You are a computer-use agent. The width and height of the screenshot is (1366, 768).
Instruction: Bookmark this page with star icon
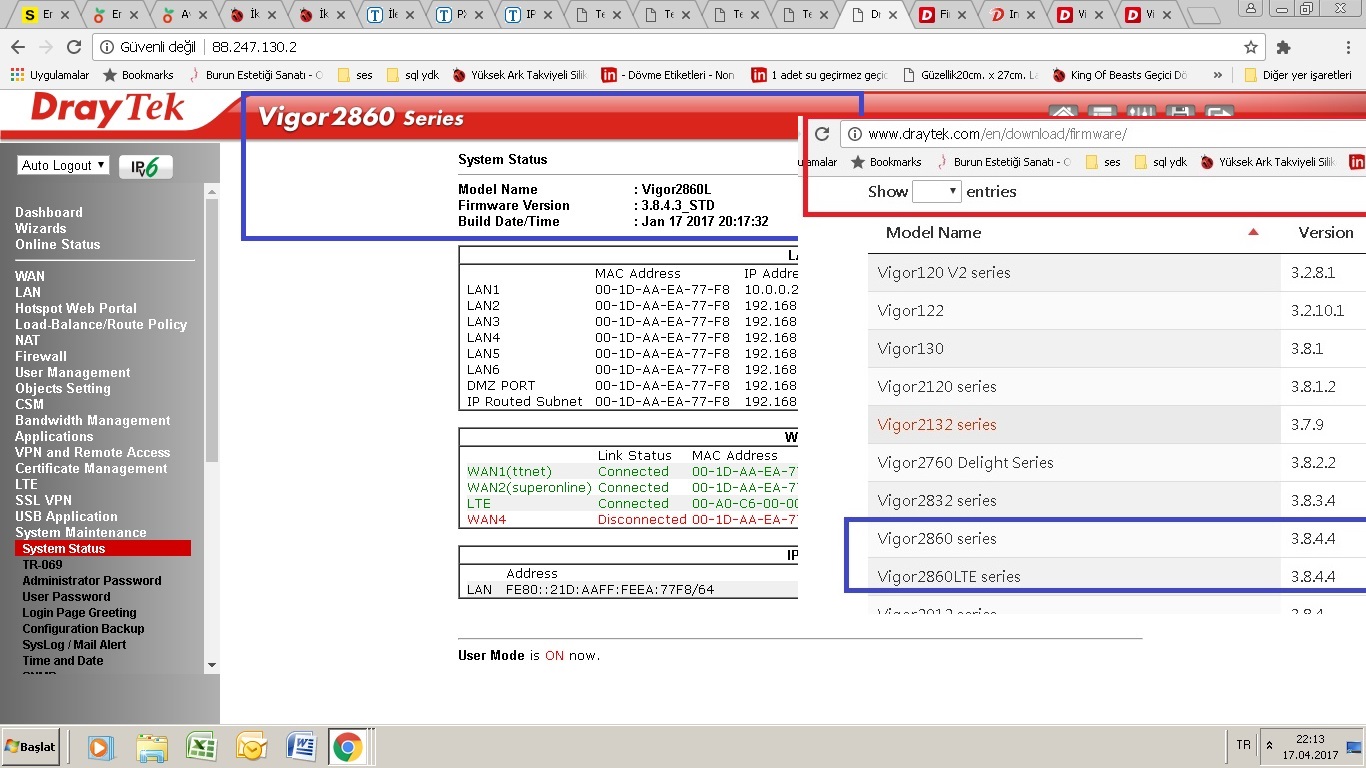coord(1250,47)
